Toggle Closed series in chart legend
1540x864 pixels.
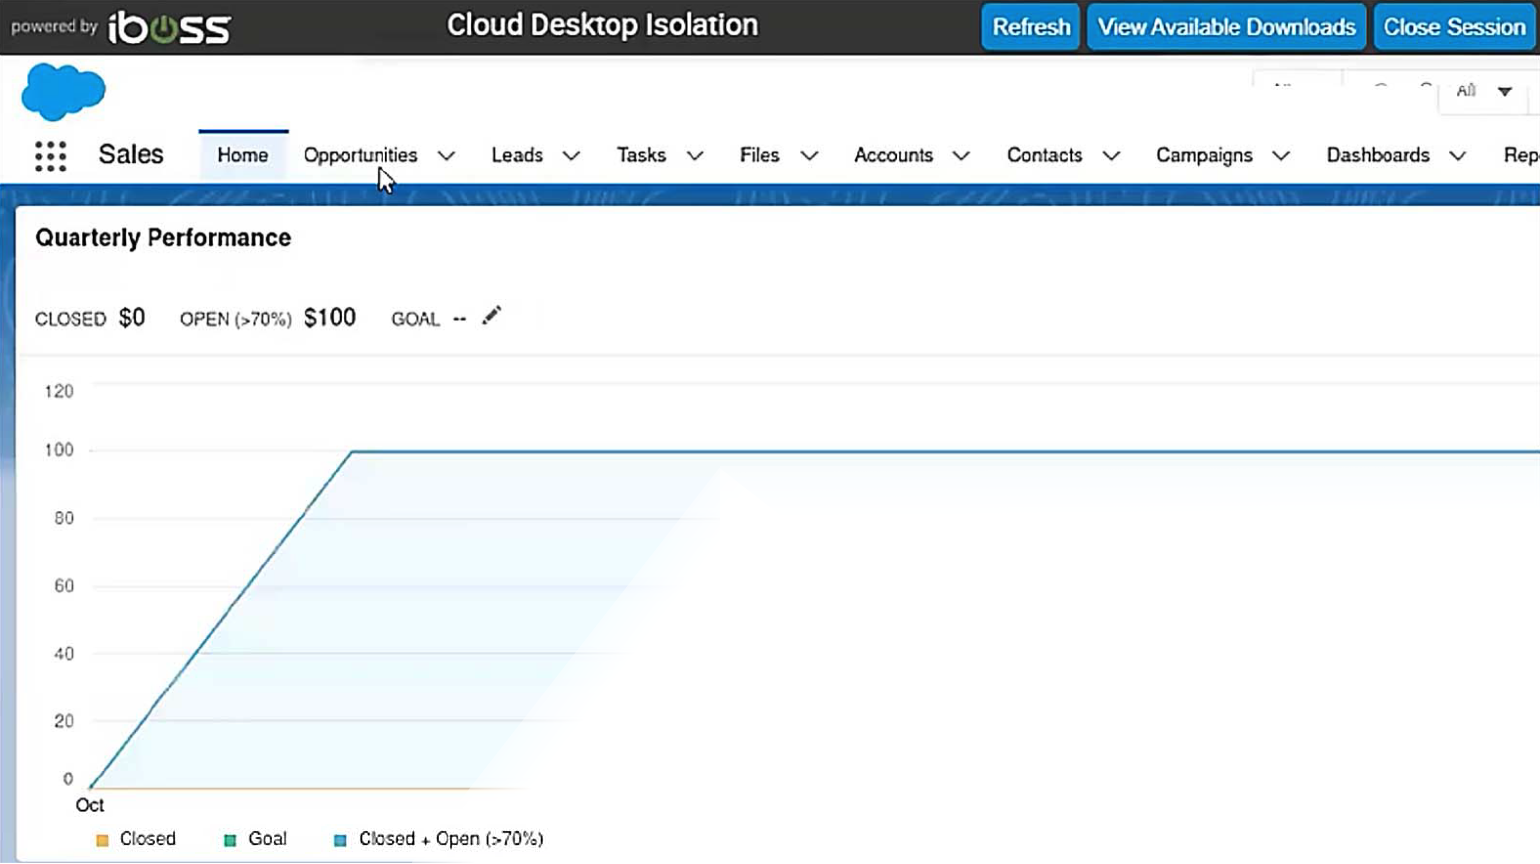tap(136, 839)
